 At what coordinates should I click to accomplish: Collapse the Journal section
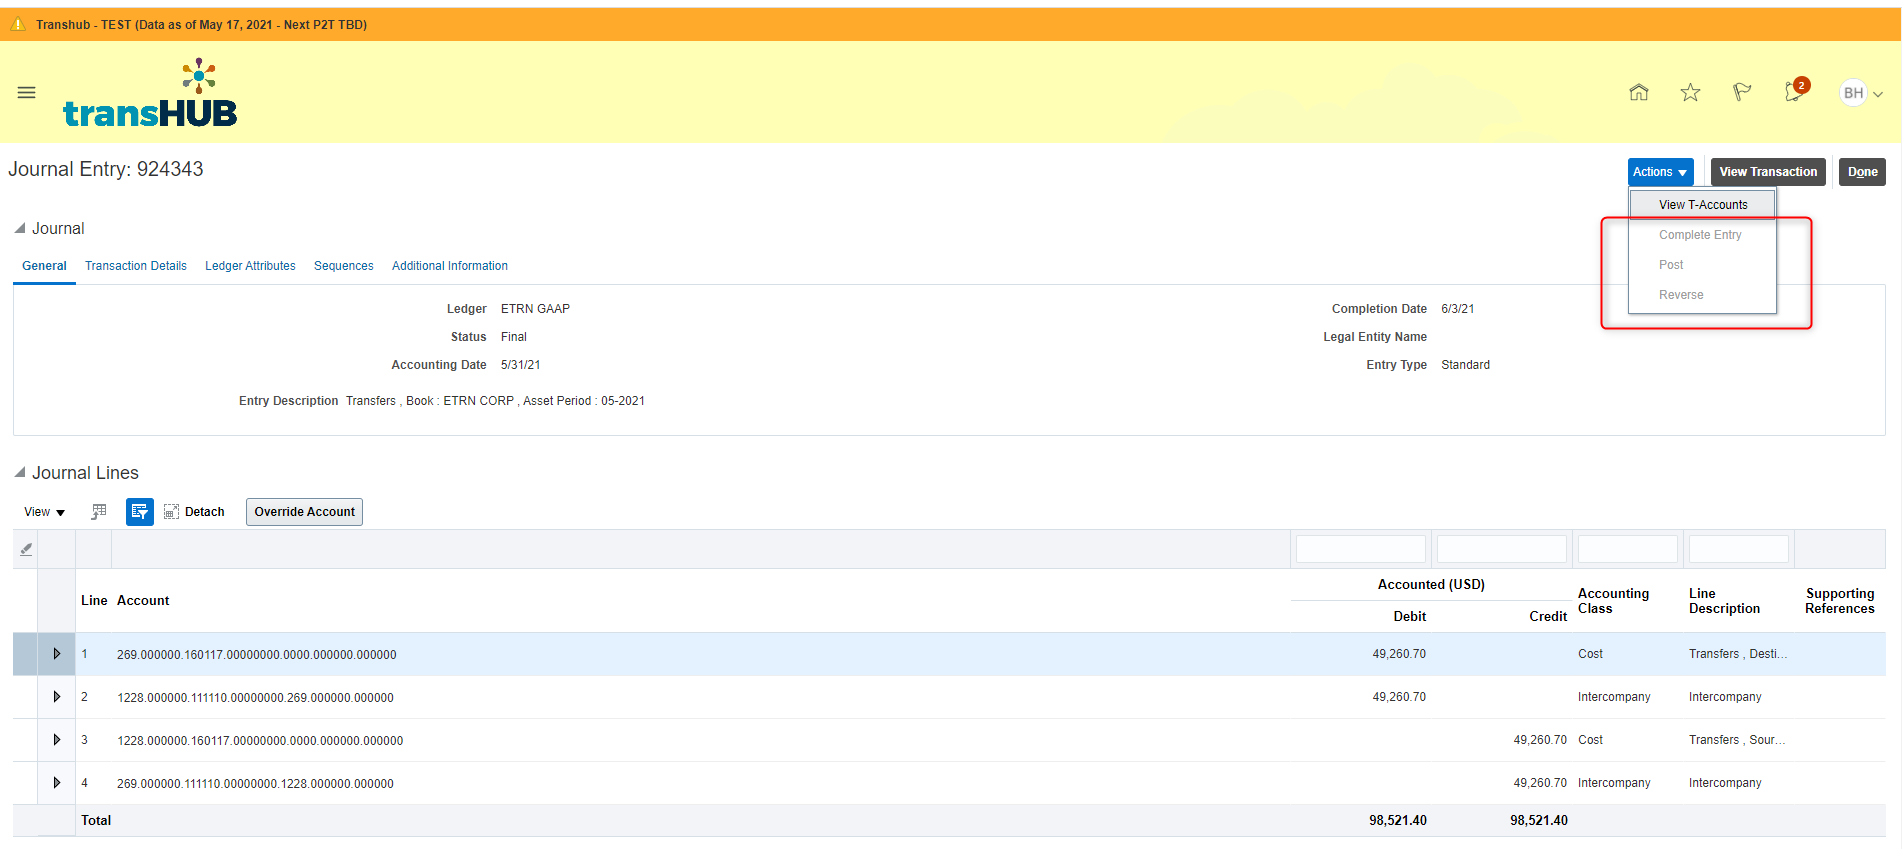19,228
